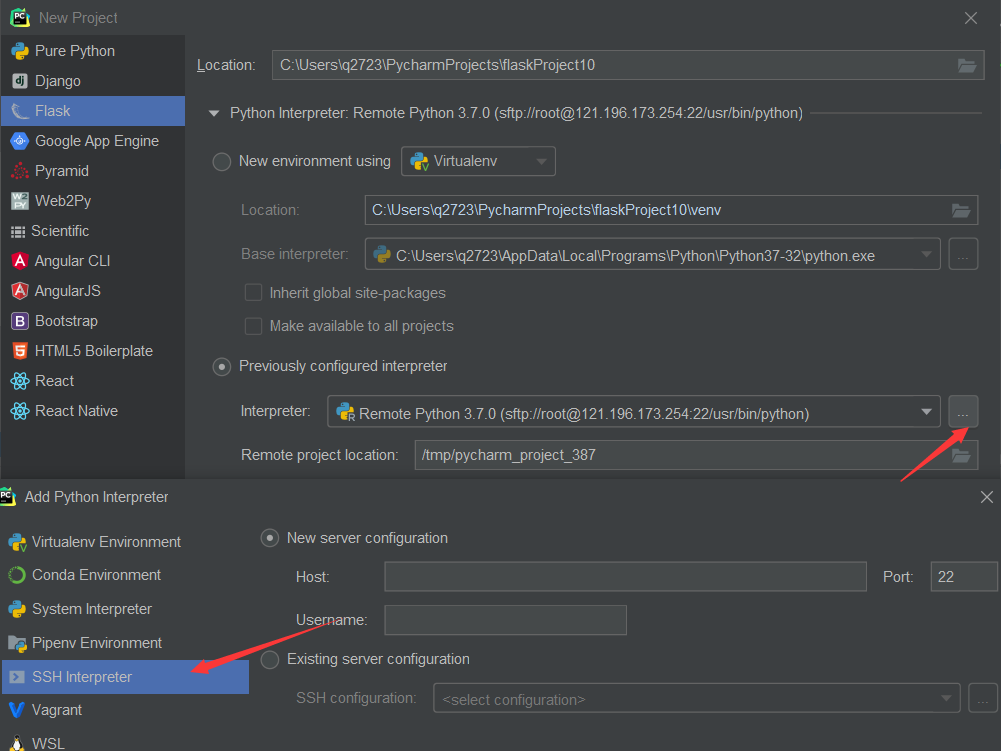Viewport: 1001px width, 751px height.
Task: Click the Host input field
Action: click(625, 577)
